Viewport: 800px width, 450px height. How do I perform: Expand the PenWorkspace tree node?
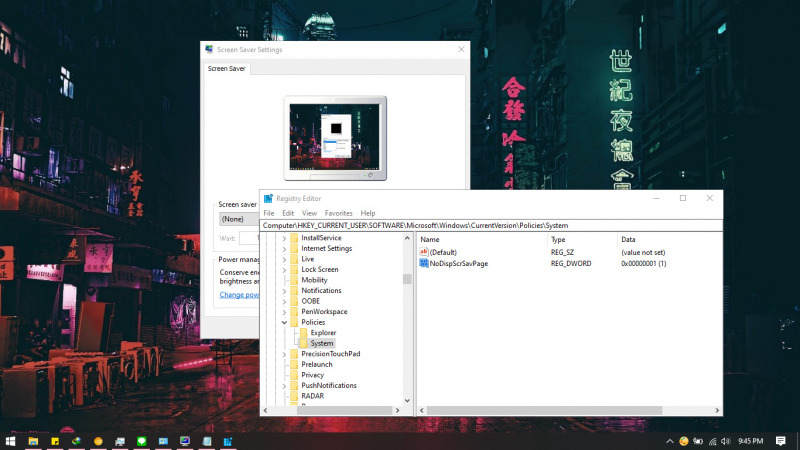(x=284, y=312)
